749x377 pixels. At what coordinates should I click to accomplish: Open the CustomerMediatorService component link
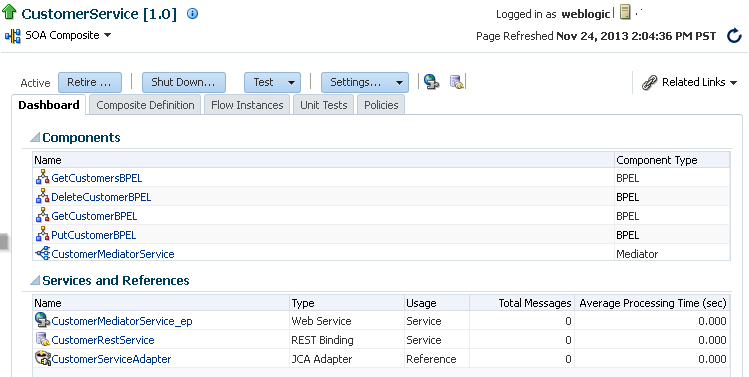113,254
